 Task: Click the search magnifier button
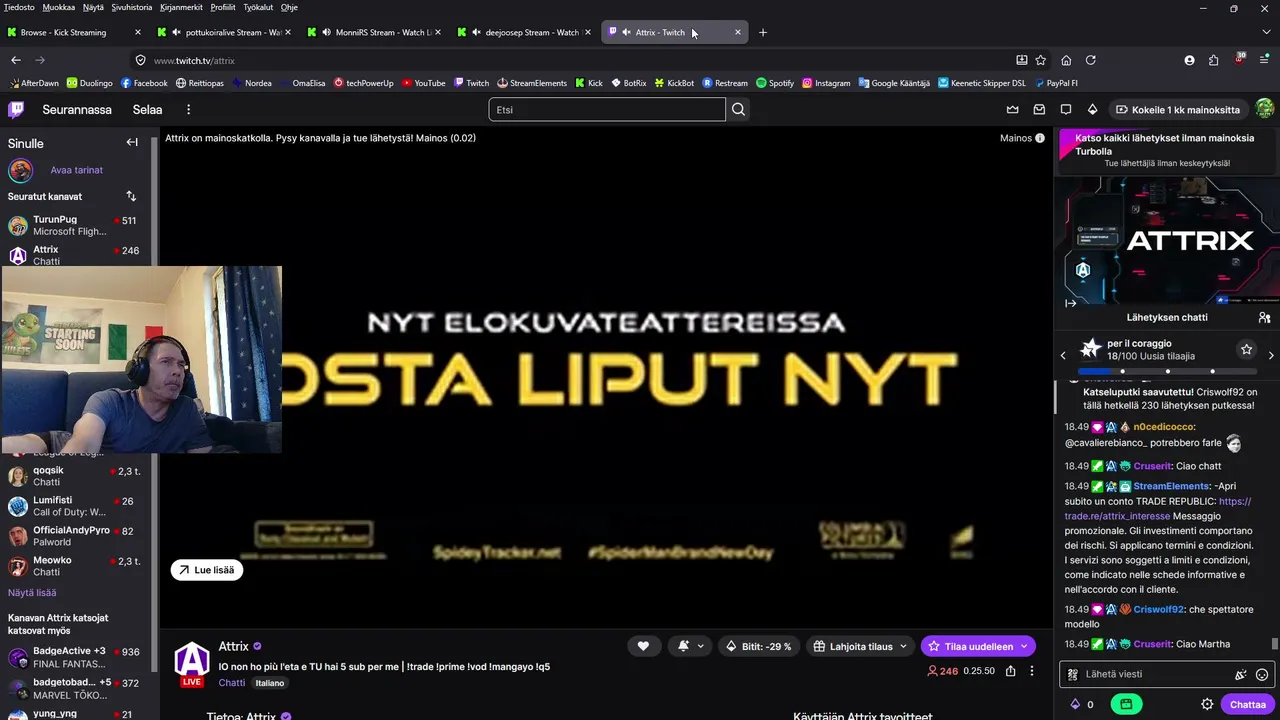tap(738, 109)
